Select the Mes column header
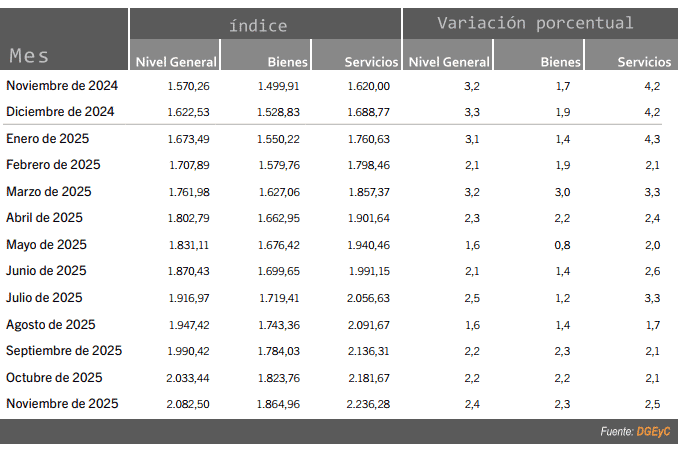 [29, 55]
